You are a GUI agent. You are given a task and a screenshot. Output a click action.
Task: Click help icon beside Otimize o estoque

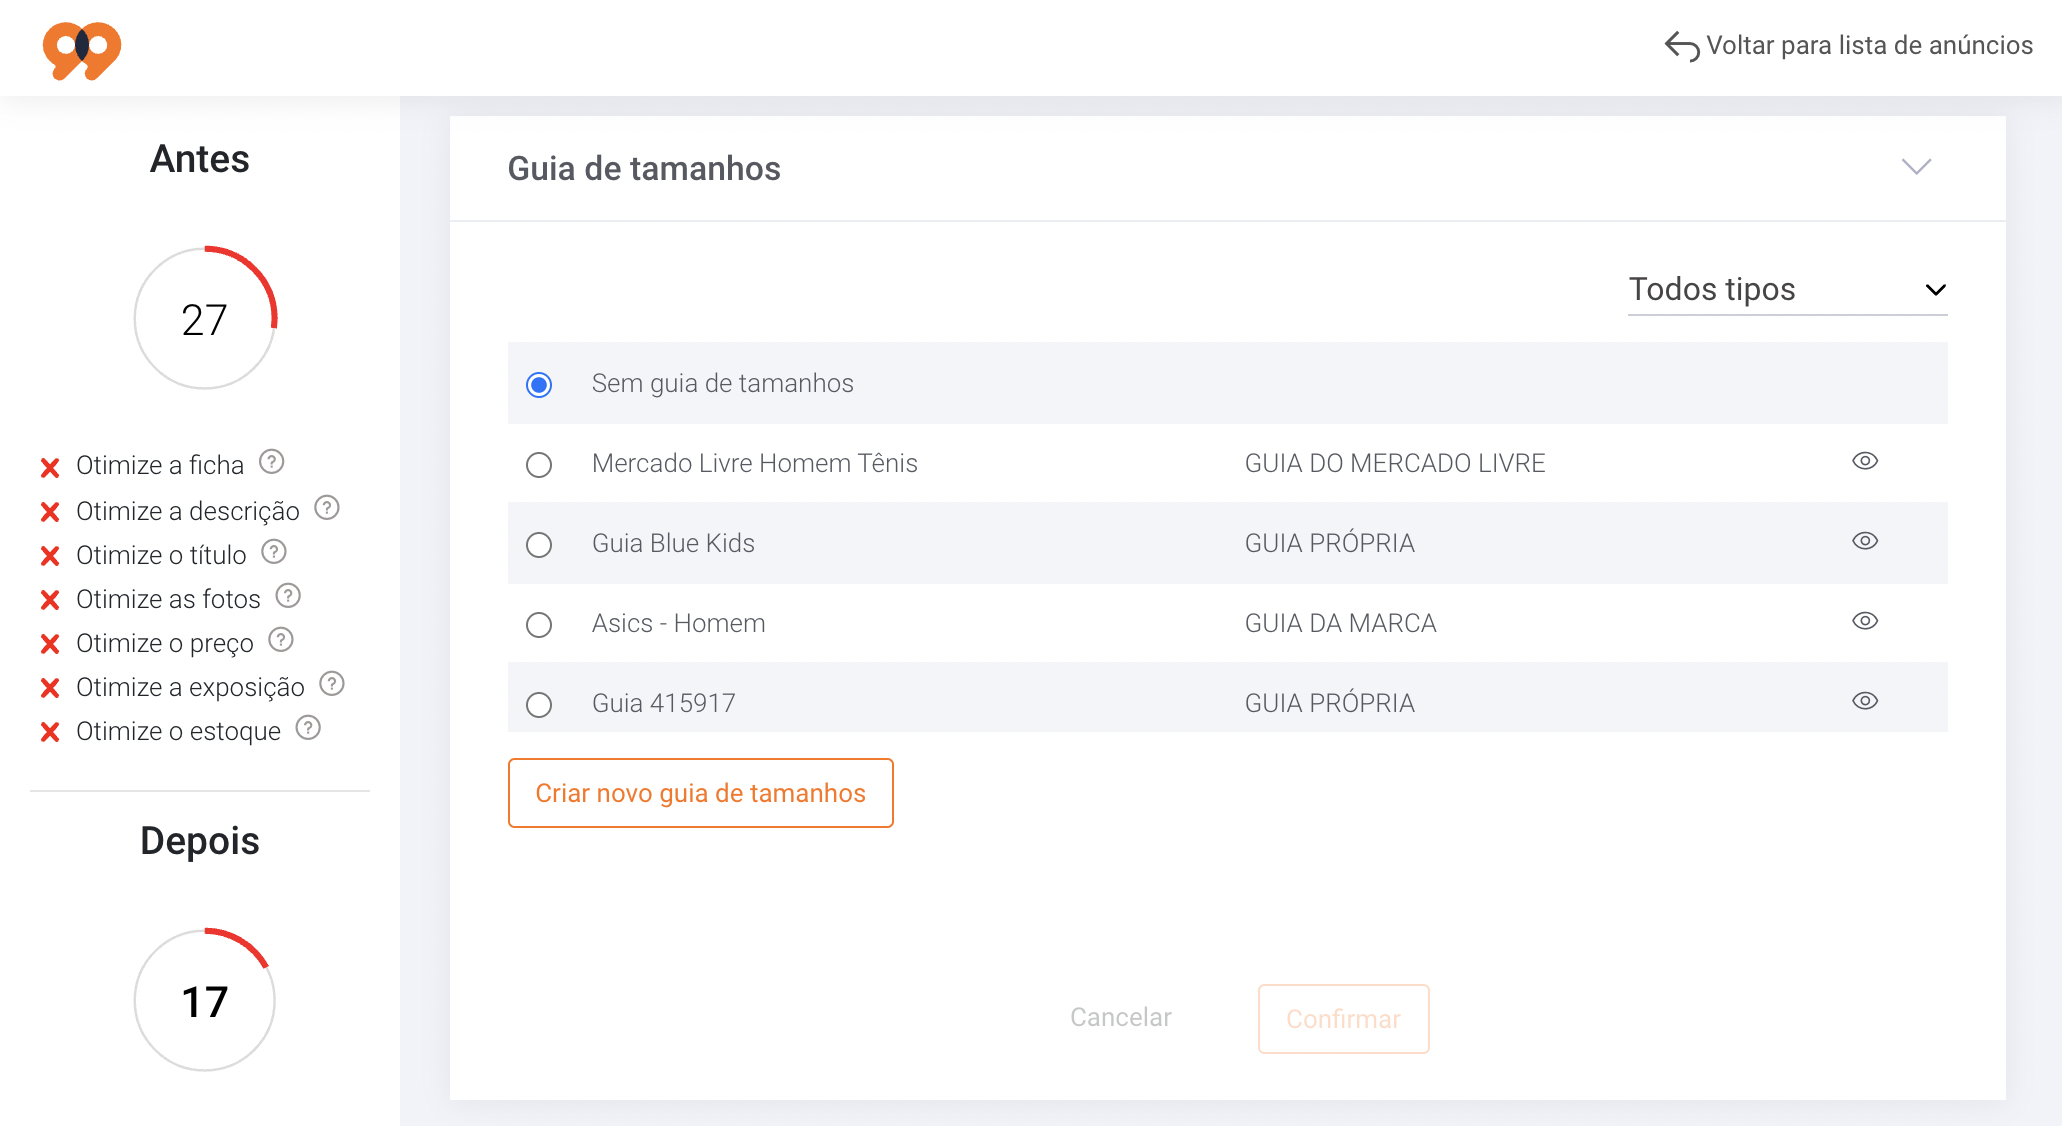[308, 728]
